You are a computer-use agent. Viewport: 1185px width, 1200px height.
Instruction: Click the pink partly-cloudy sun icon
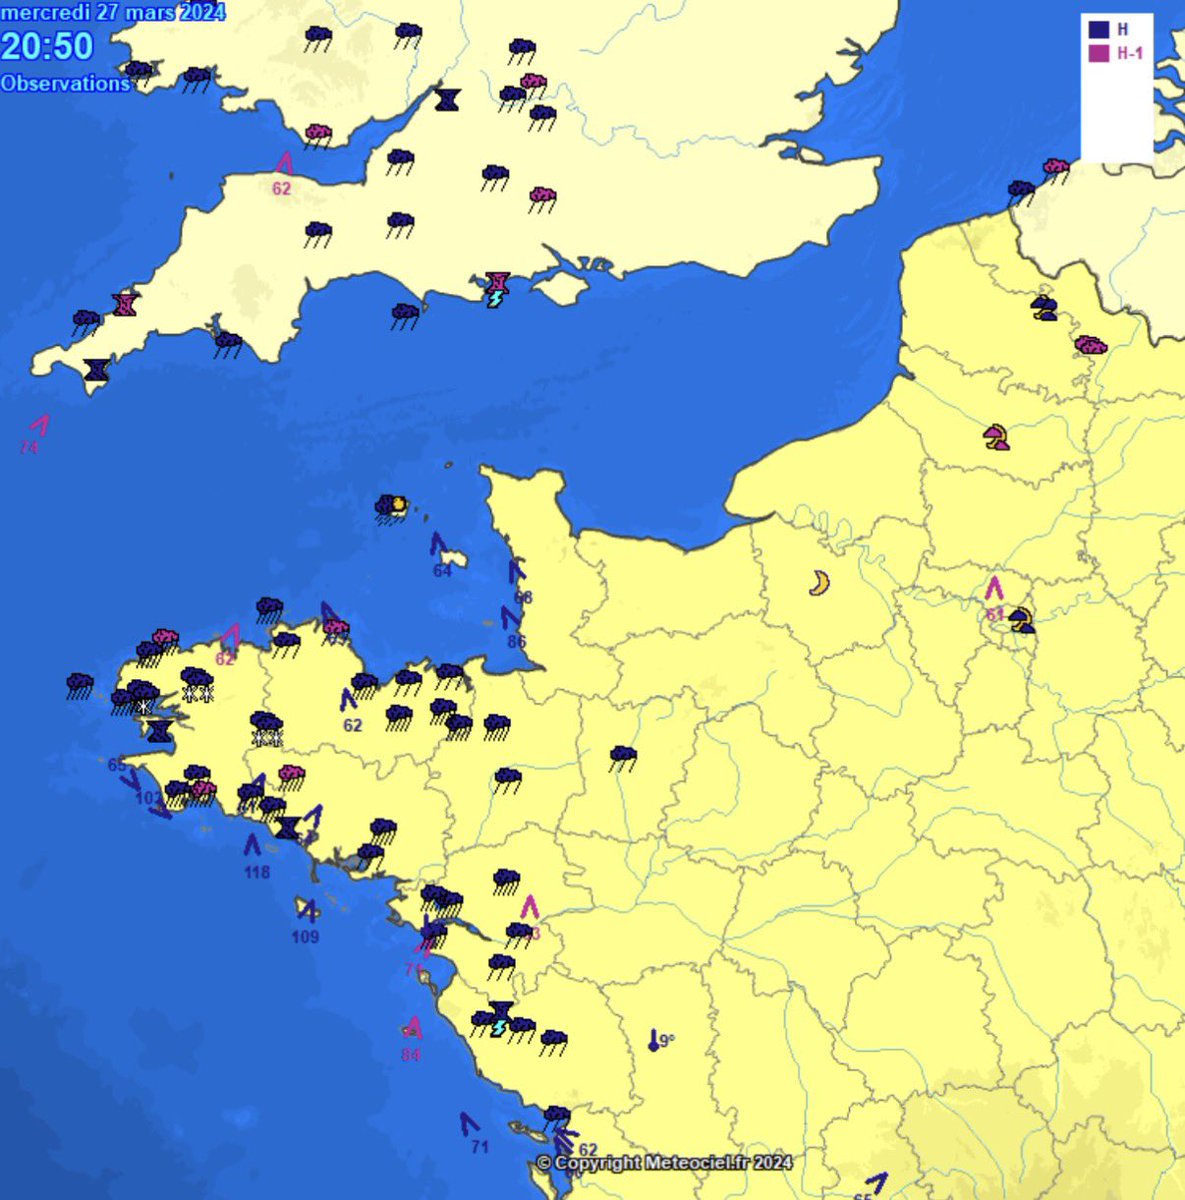point(996,437)
